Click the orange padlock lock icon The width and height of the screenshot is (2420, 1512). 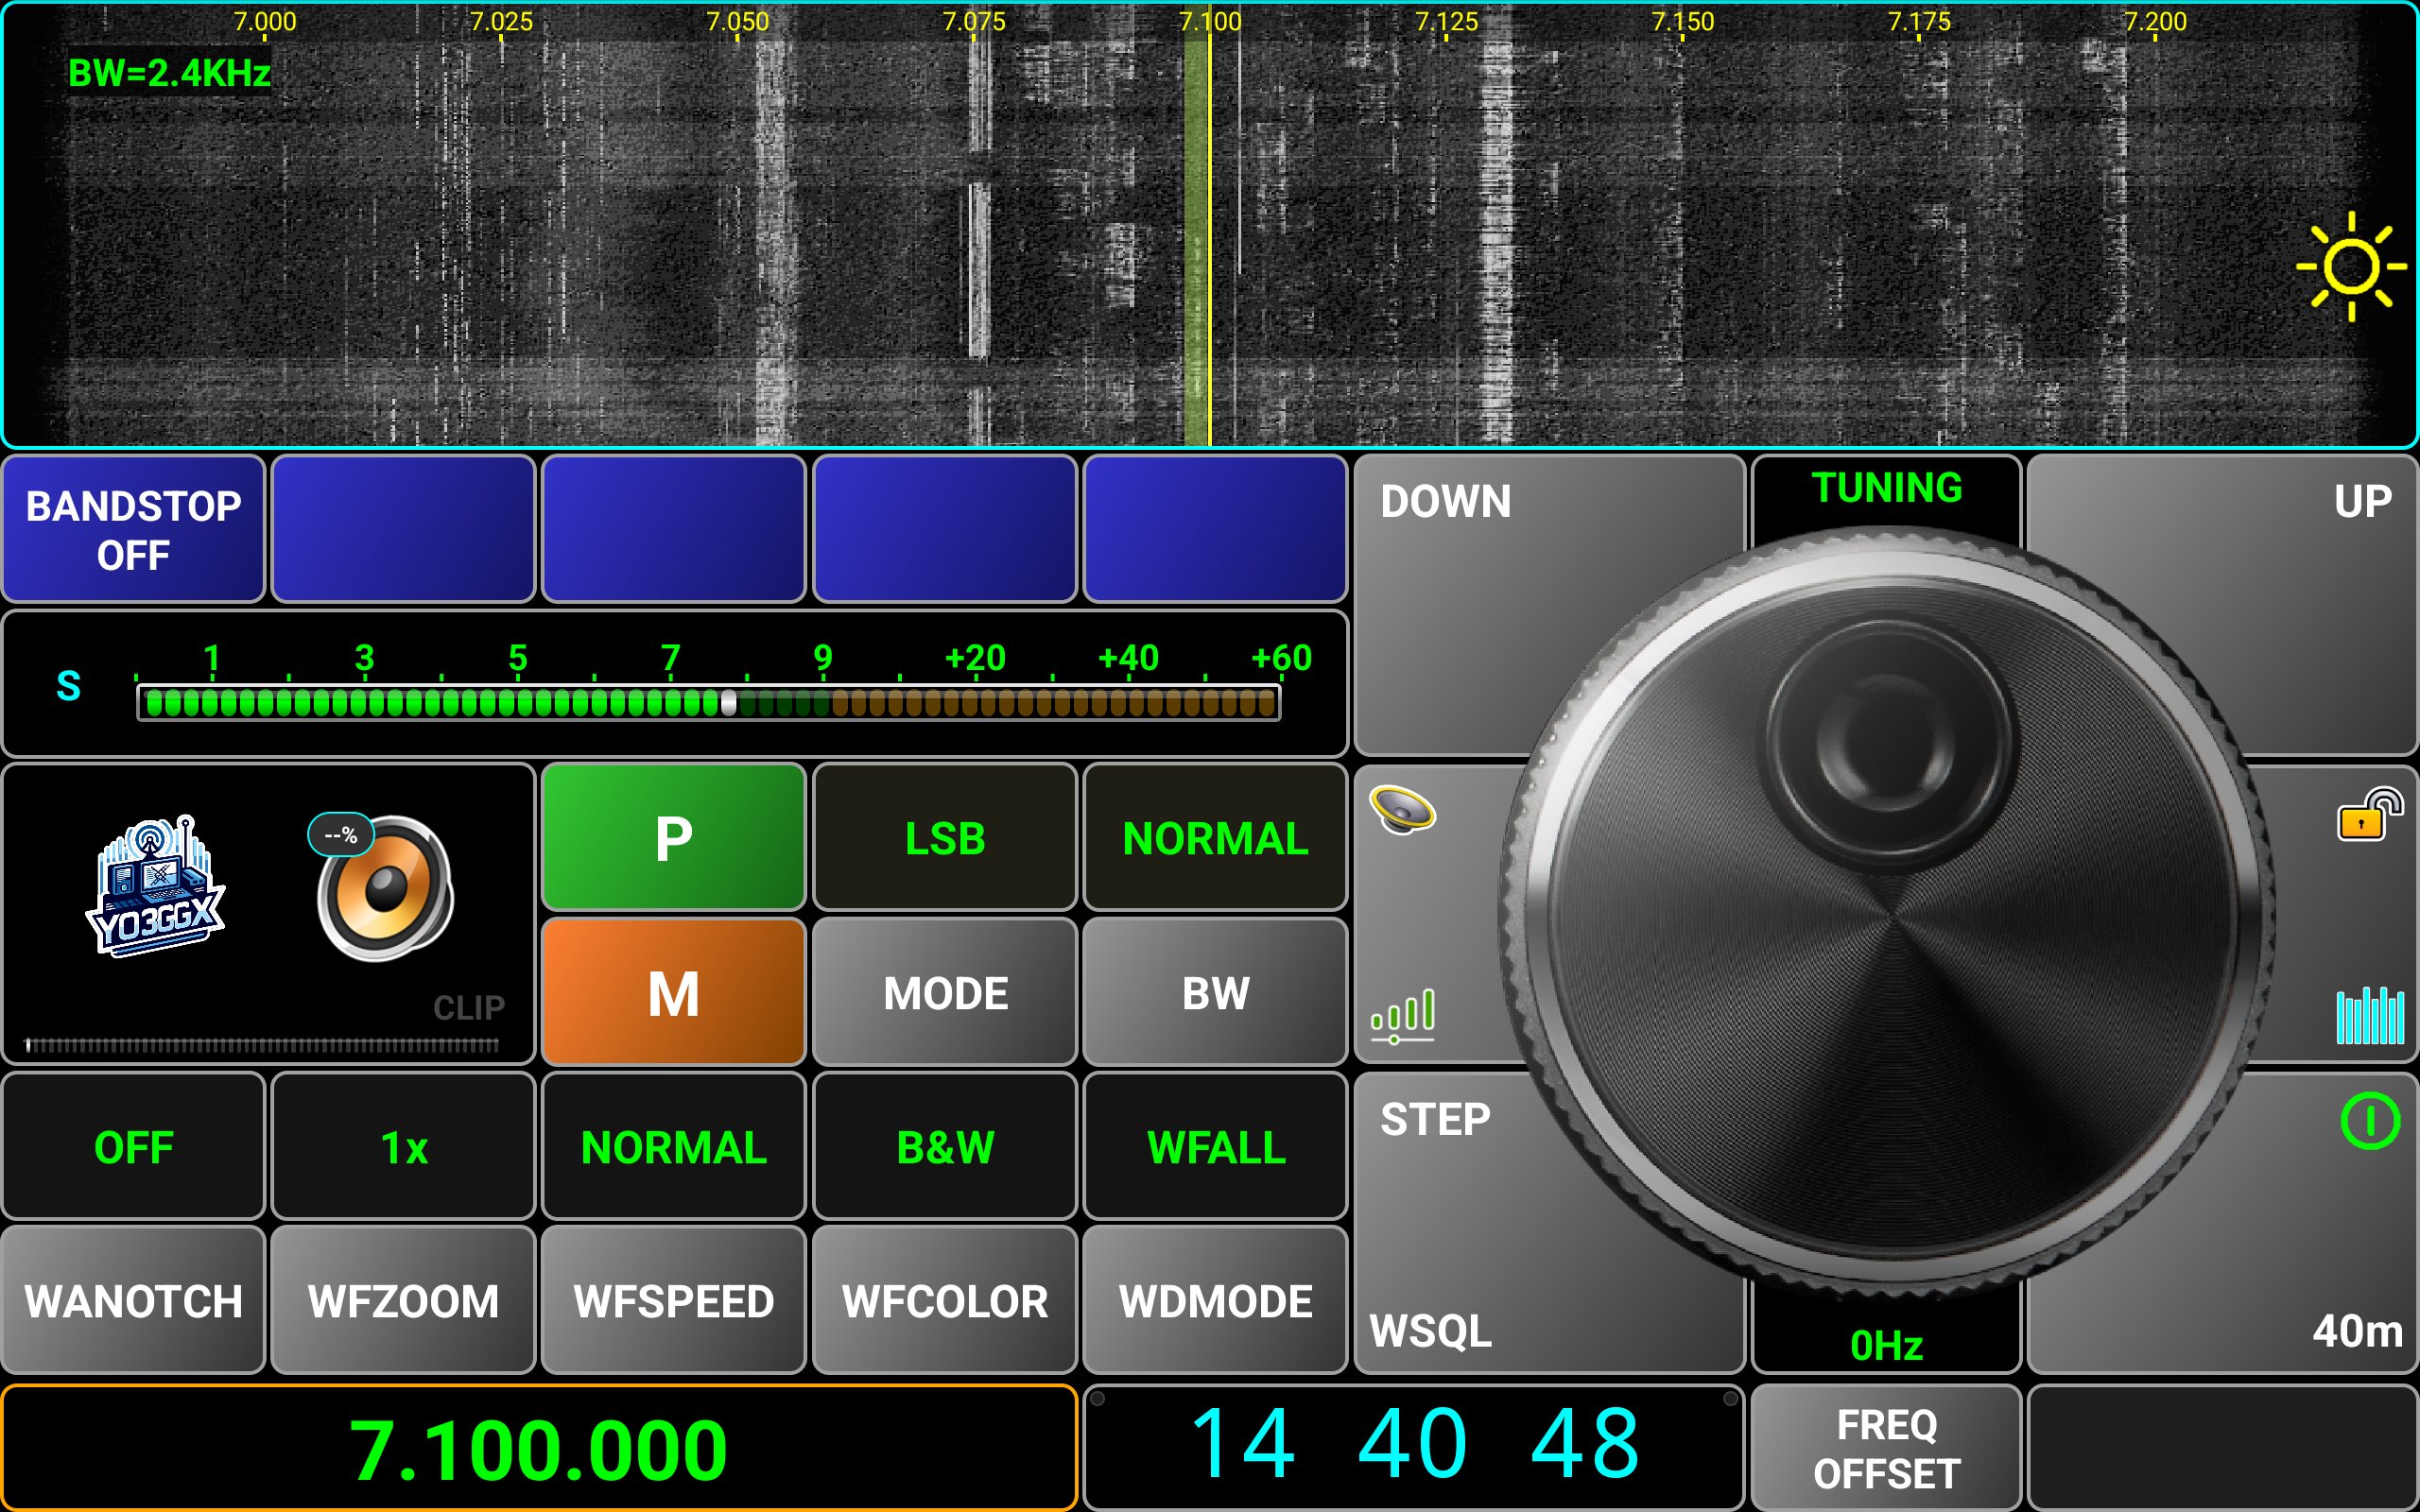point(2369,815)
